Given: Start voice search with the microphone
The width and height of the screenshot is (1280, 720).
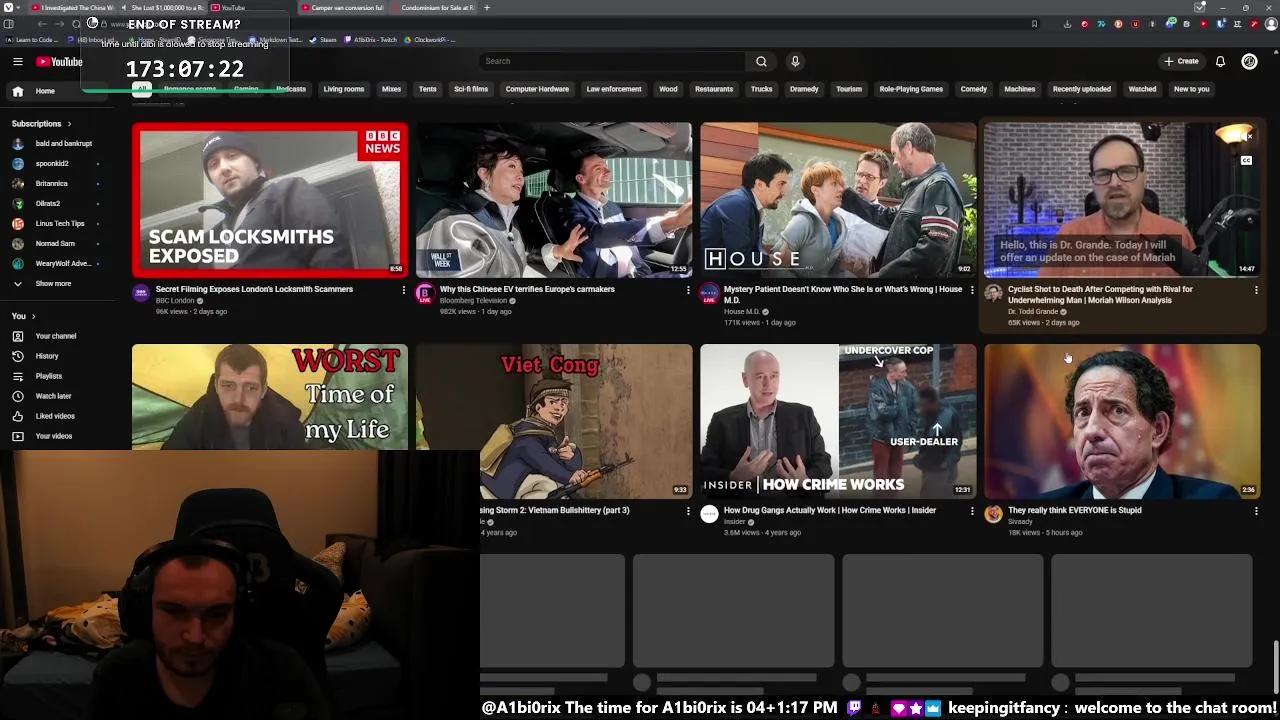Looking at the screenshot, I should (x=795, y=61).
